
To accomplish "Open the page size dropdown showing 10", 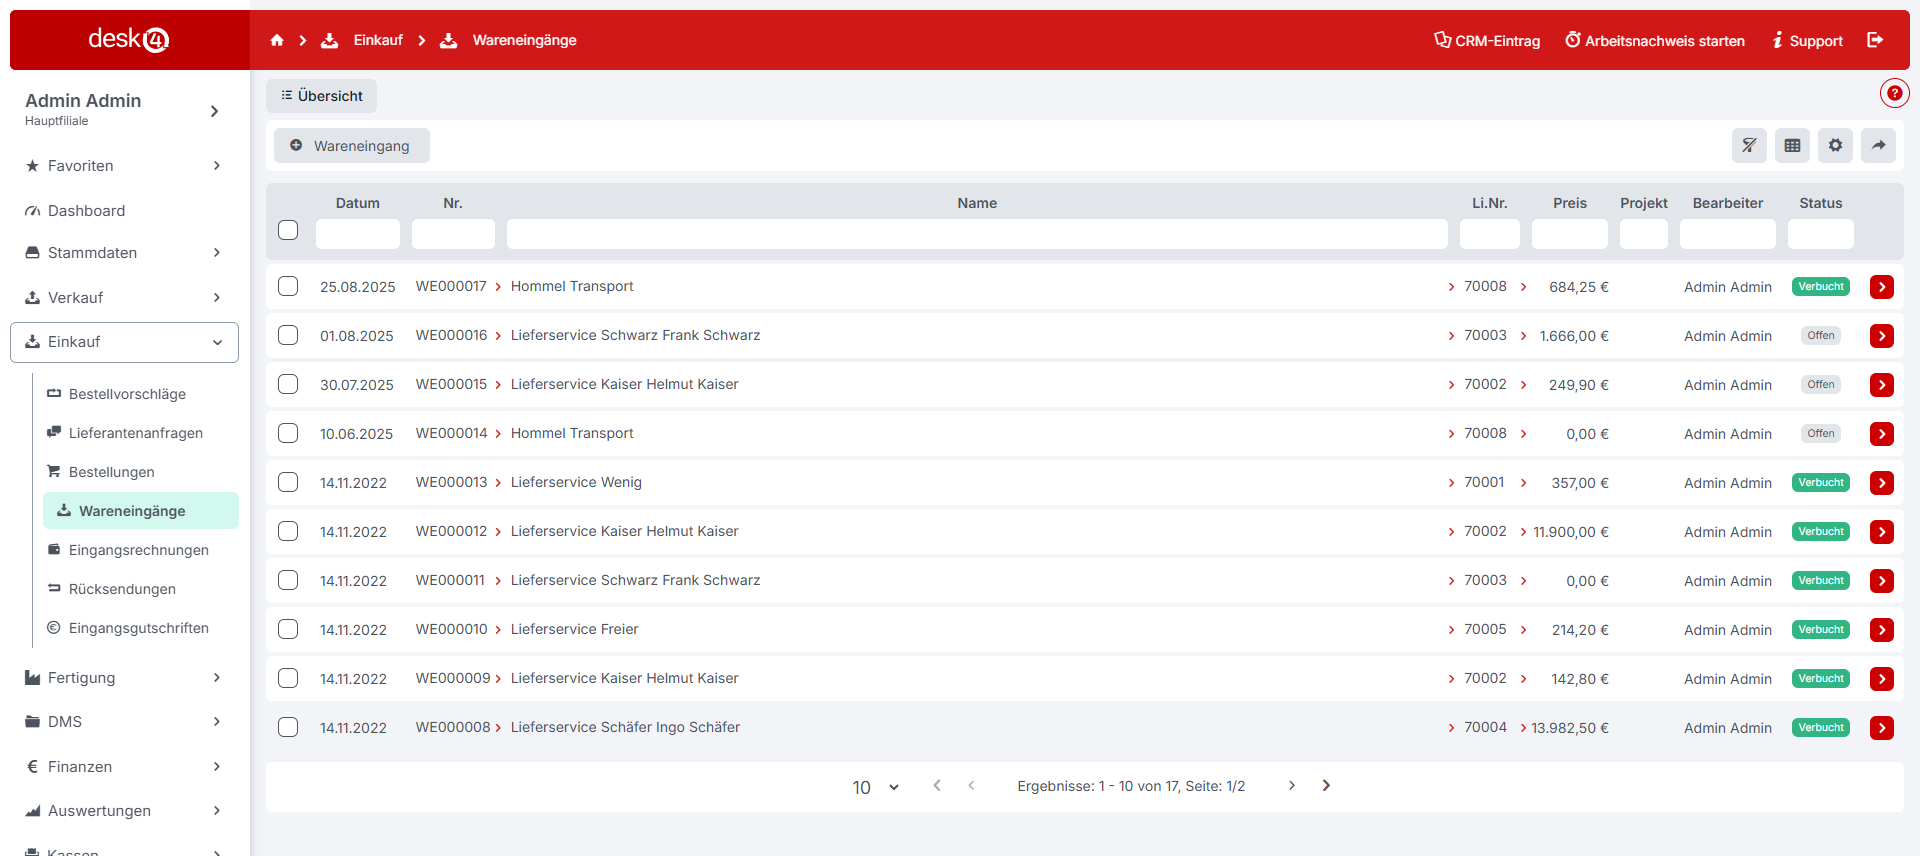I will tap(875, 787).
